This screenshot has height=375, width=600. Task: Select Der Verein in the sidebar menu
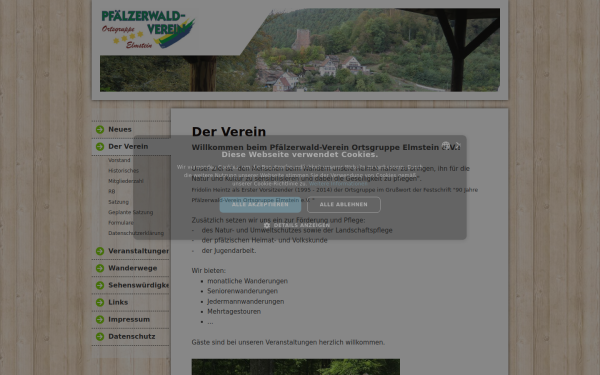tap(128, 147)
